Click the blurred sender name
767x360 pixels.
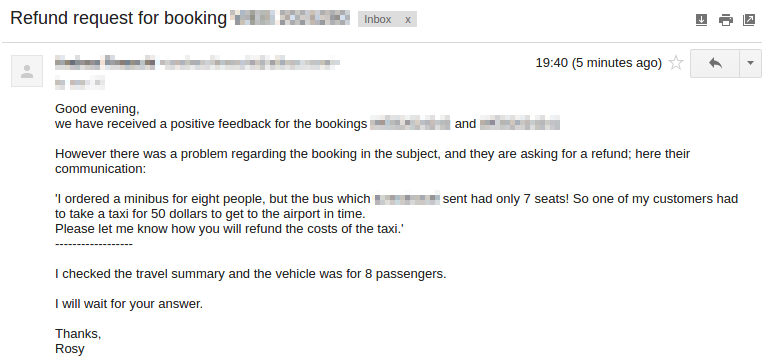(105, 62)
